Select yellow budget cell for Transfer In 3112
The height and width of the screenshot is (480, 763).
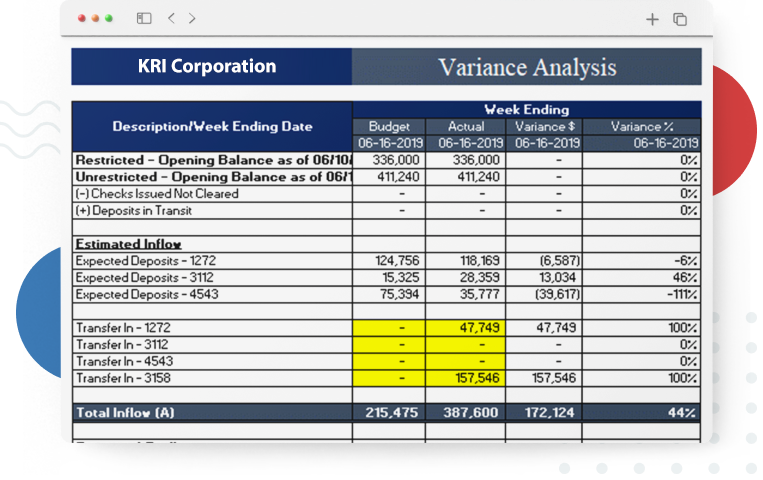pyautogui.click(x=389, y=345)
